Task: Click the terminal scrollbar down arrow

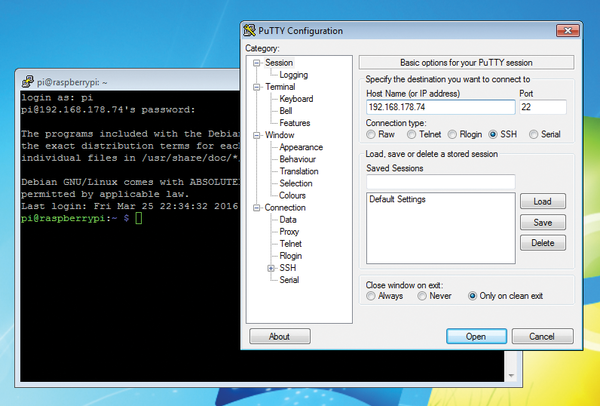Action: click(x=512, y=376)
